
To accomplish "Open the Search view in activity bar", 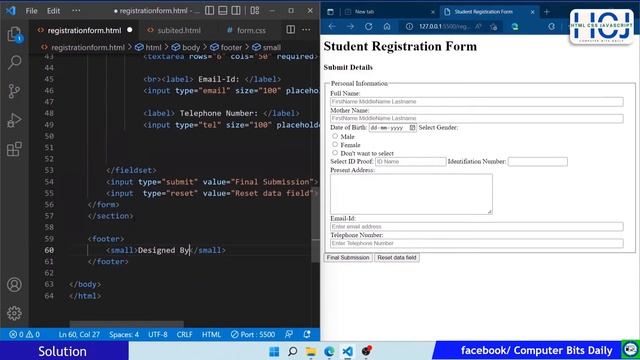I will coord(14,62).
